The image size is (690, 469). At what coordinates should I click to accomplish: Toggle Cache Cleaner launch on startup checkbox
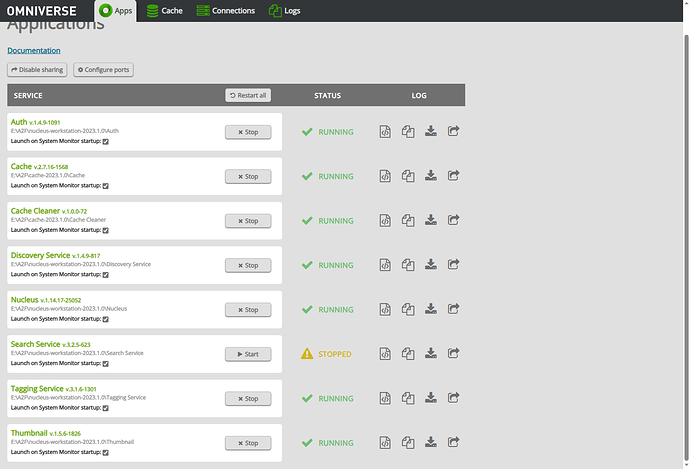[x=106, y=231]
